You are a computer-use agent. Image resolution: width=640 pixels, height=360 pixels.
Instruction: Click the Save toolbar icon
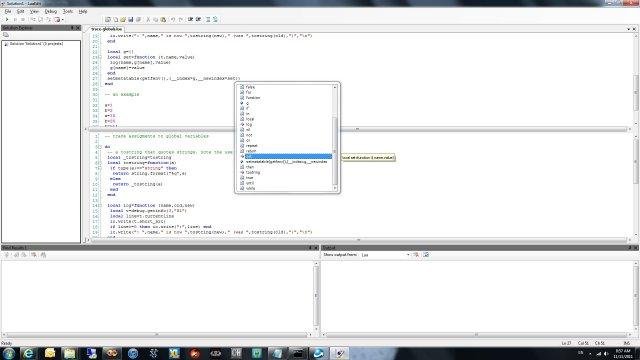pos(131,20)
